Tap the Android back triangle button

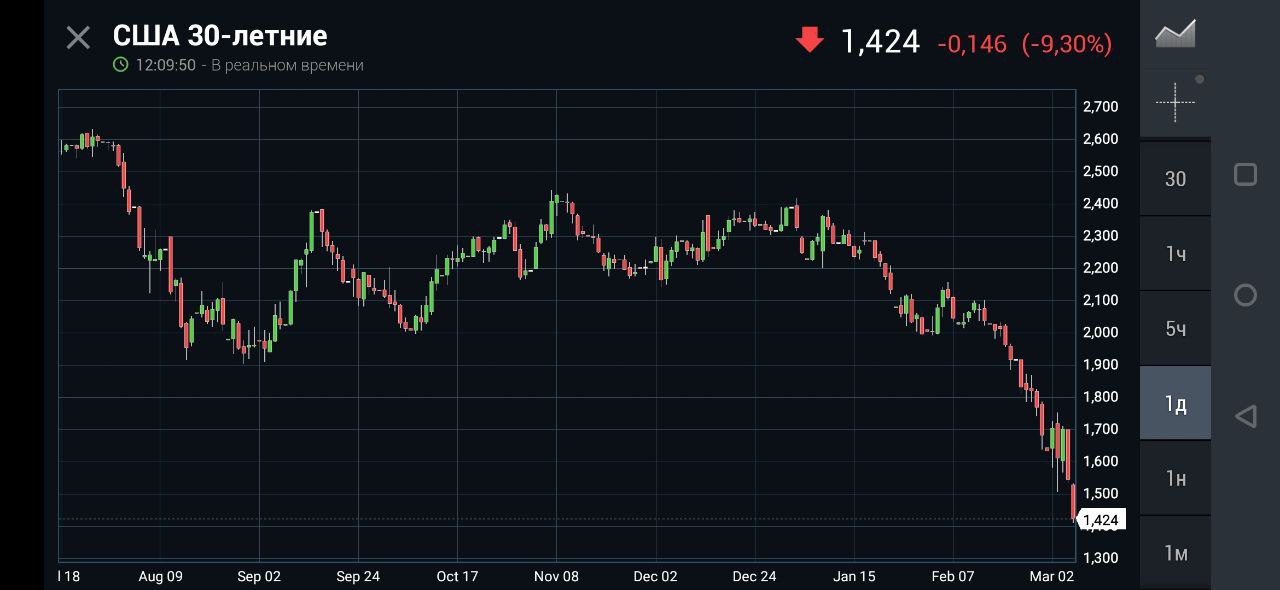1245,416
